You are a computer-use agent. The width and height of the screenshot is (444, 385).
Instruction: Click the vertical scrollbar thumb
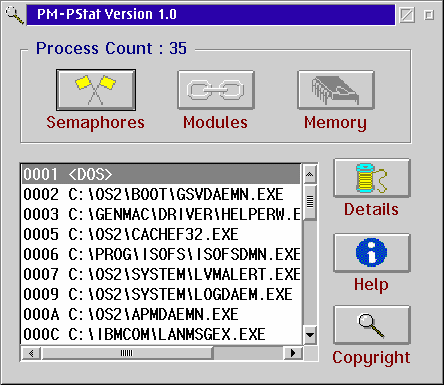[x=310, y=202]
